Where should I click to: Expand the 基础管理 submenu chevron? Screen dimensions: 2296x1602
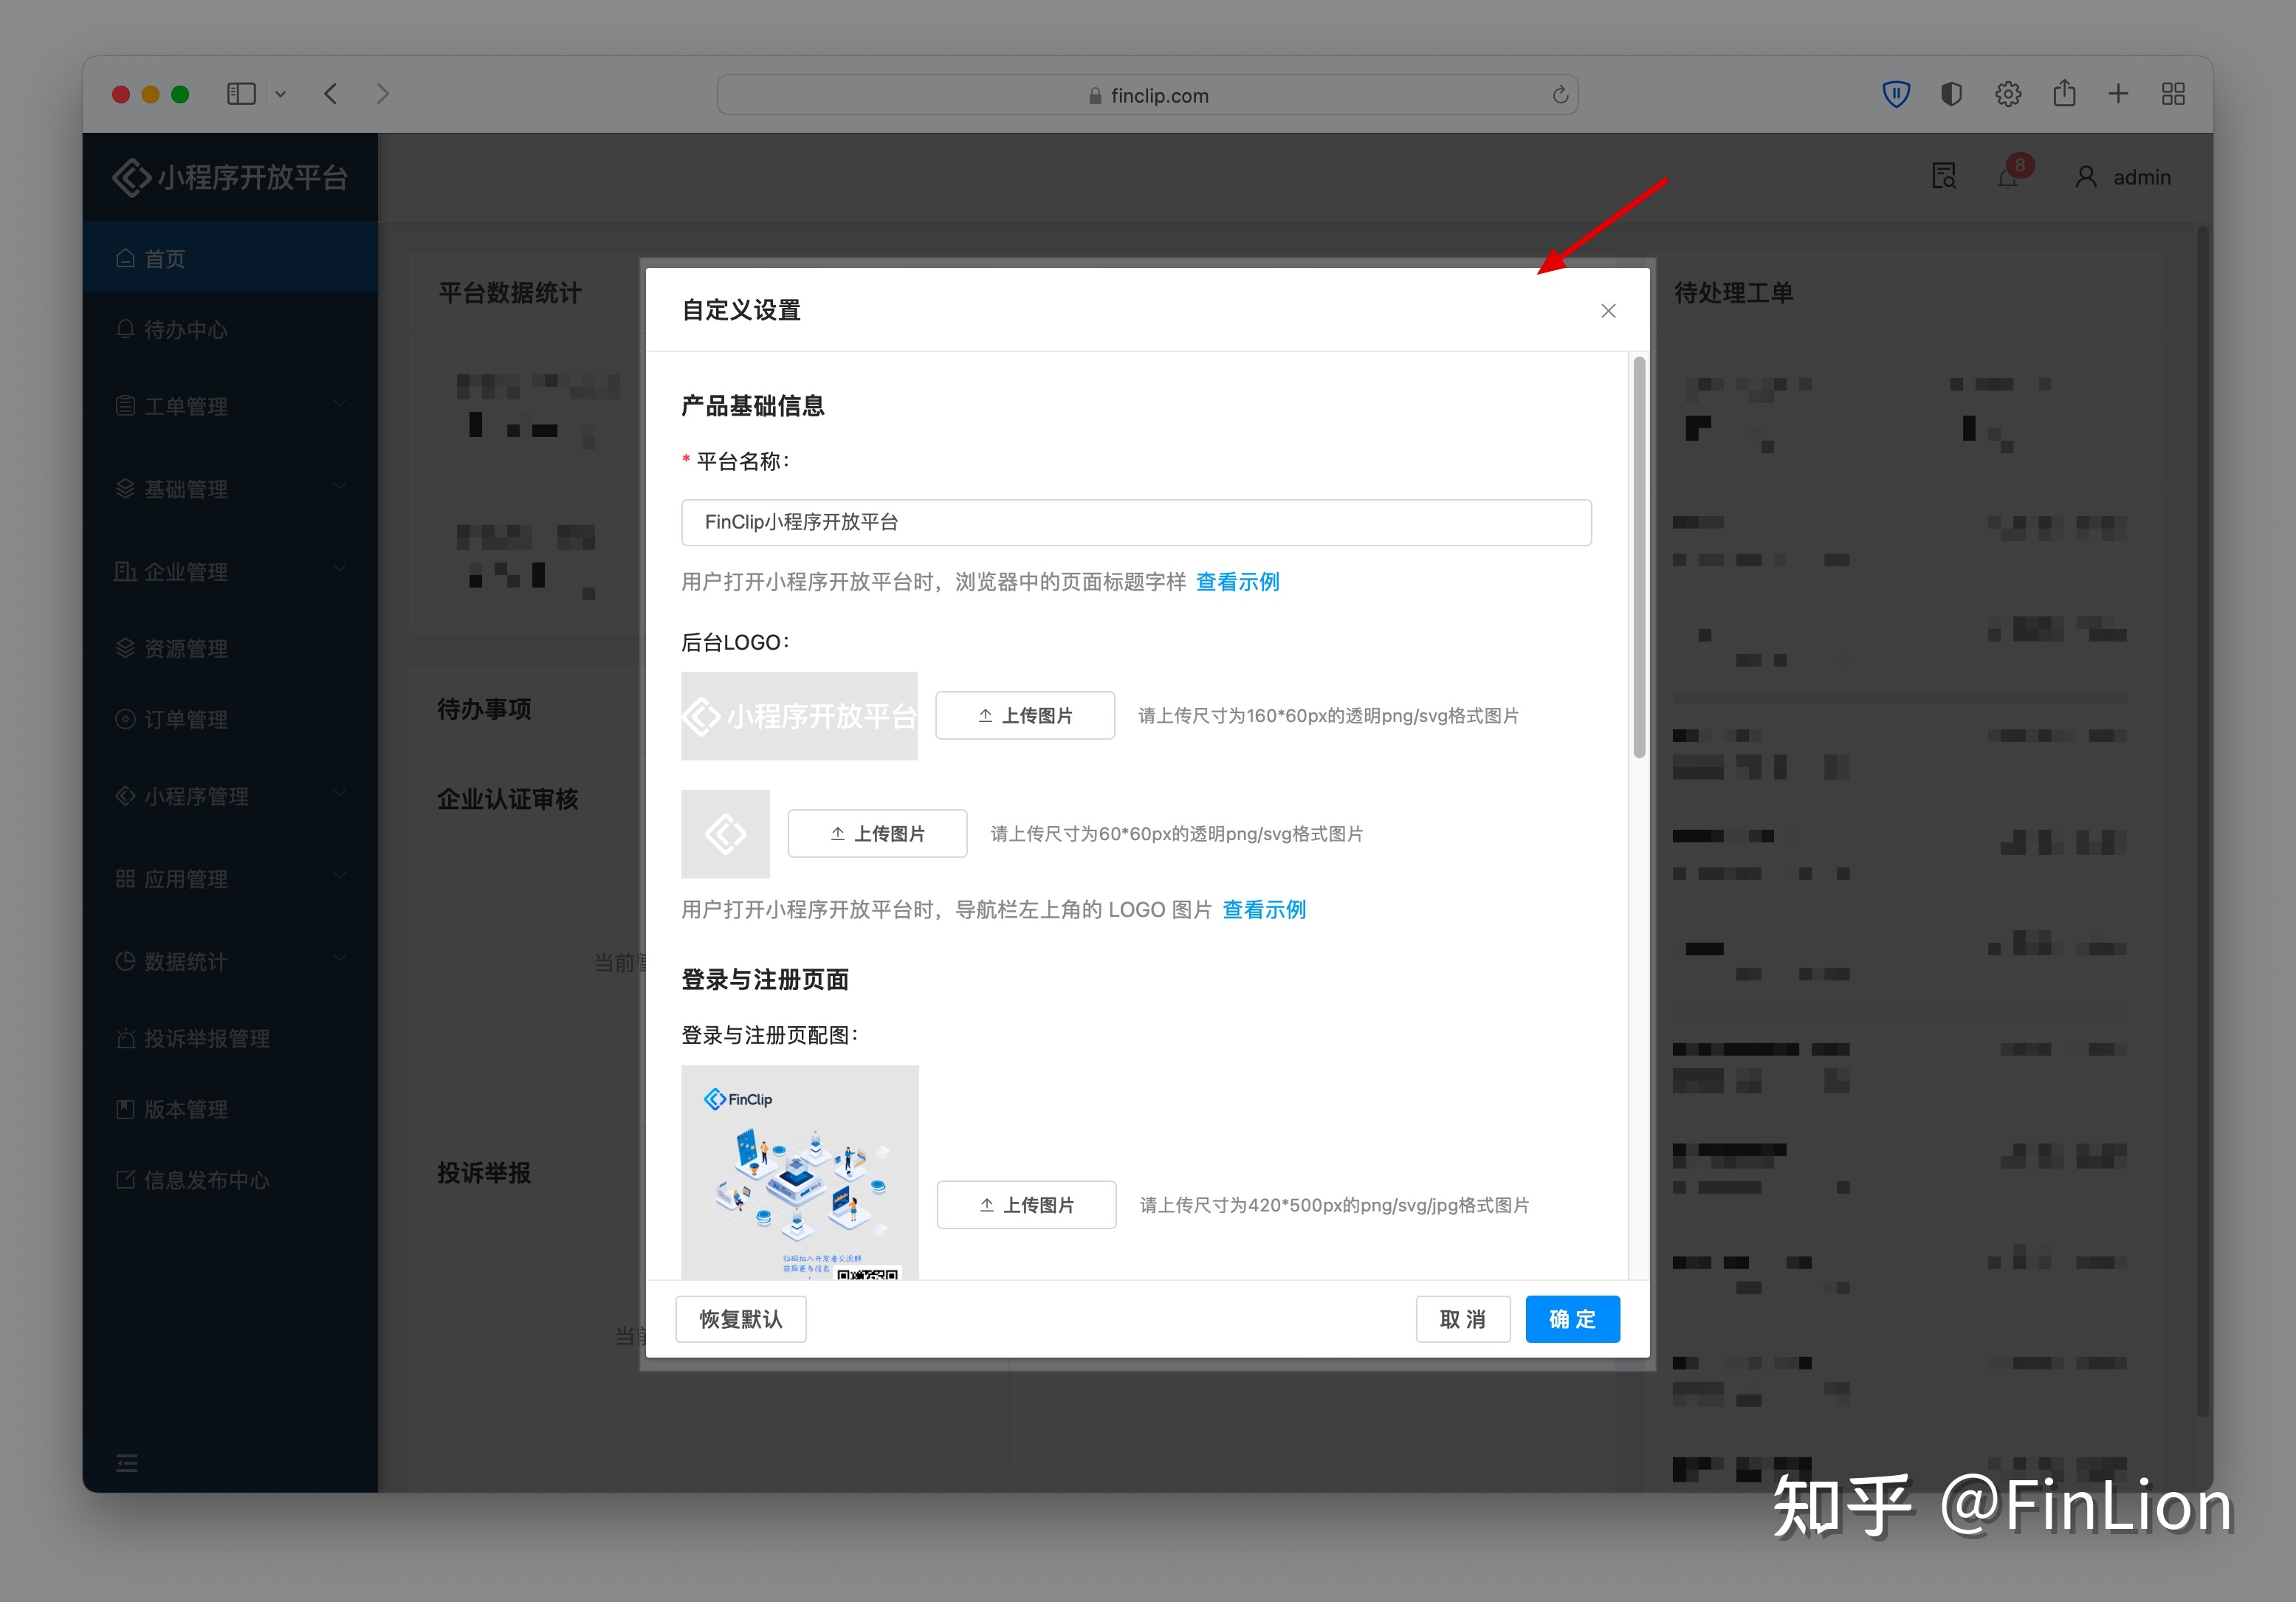(340, 487)
